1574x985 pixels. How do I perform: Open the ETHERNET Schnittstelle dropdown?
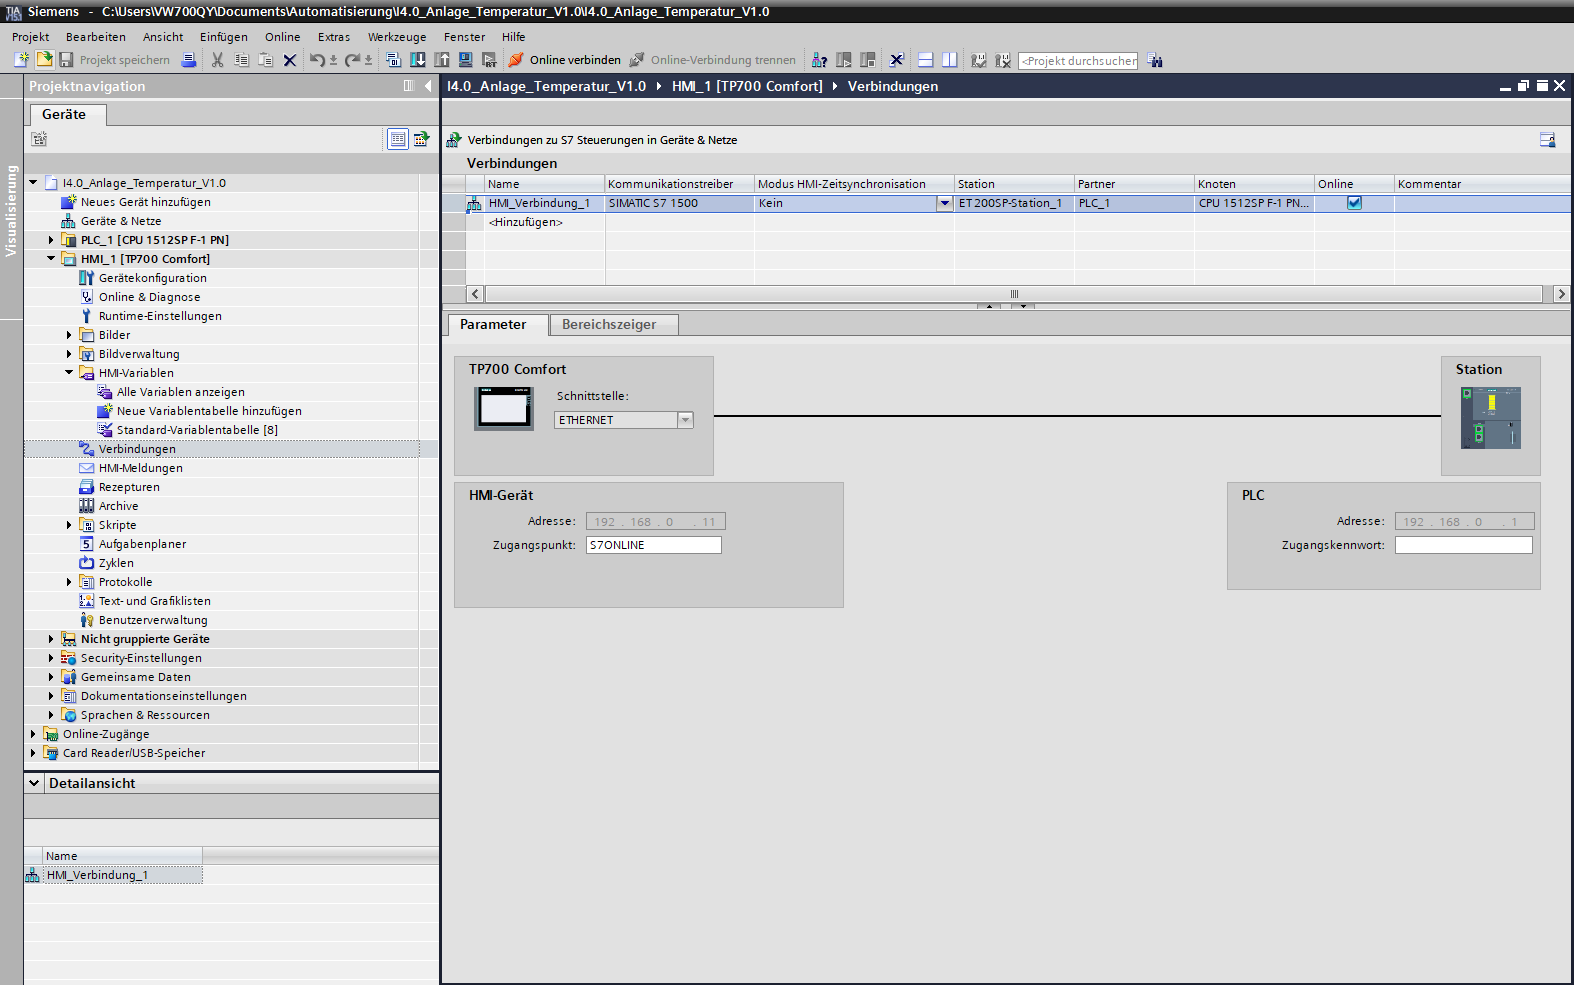pos(685,420)
